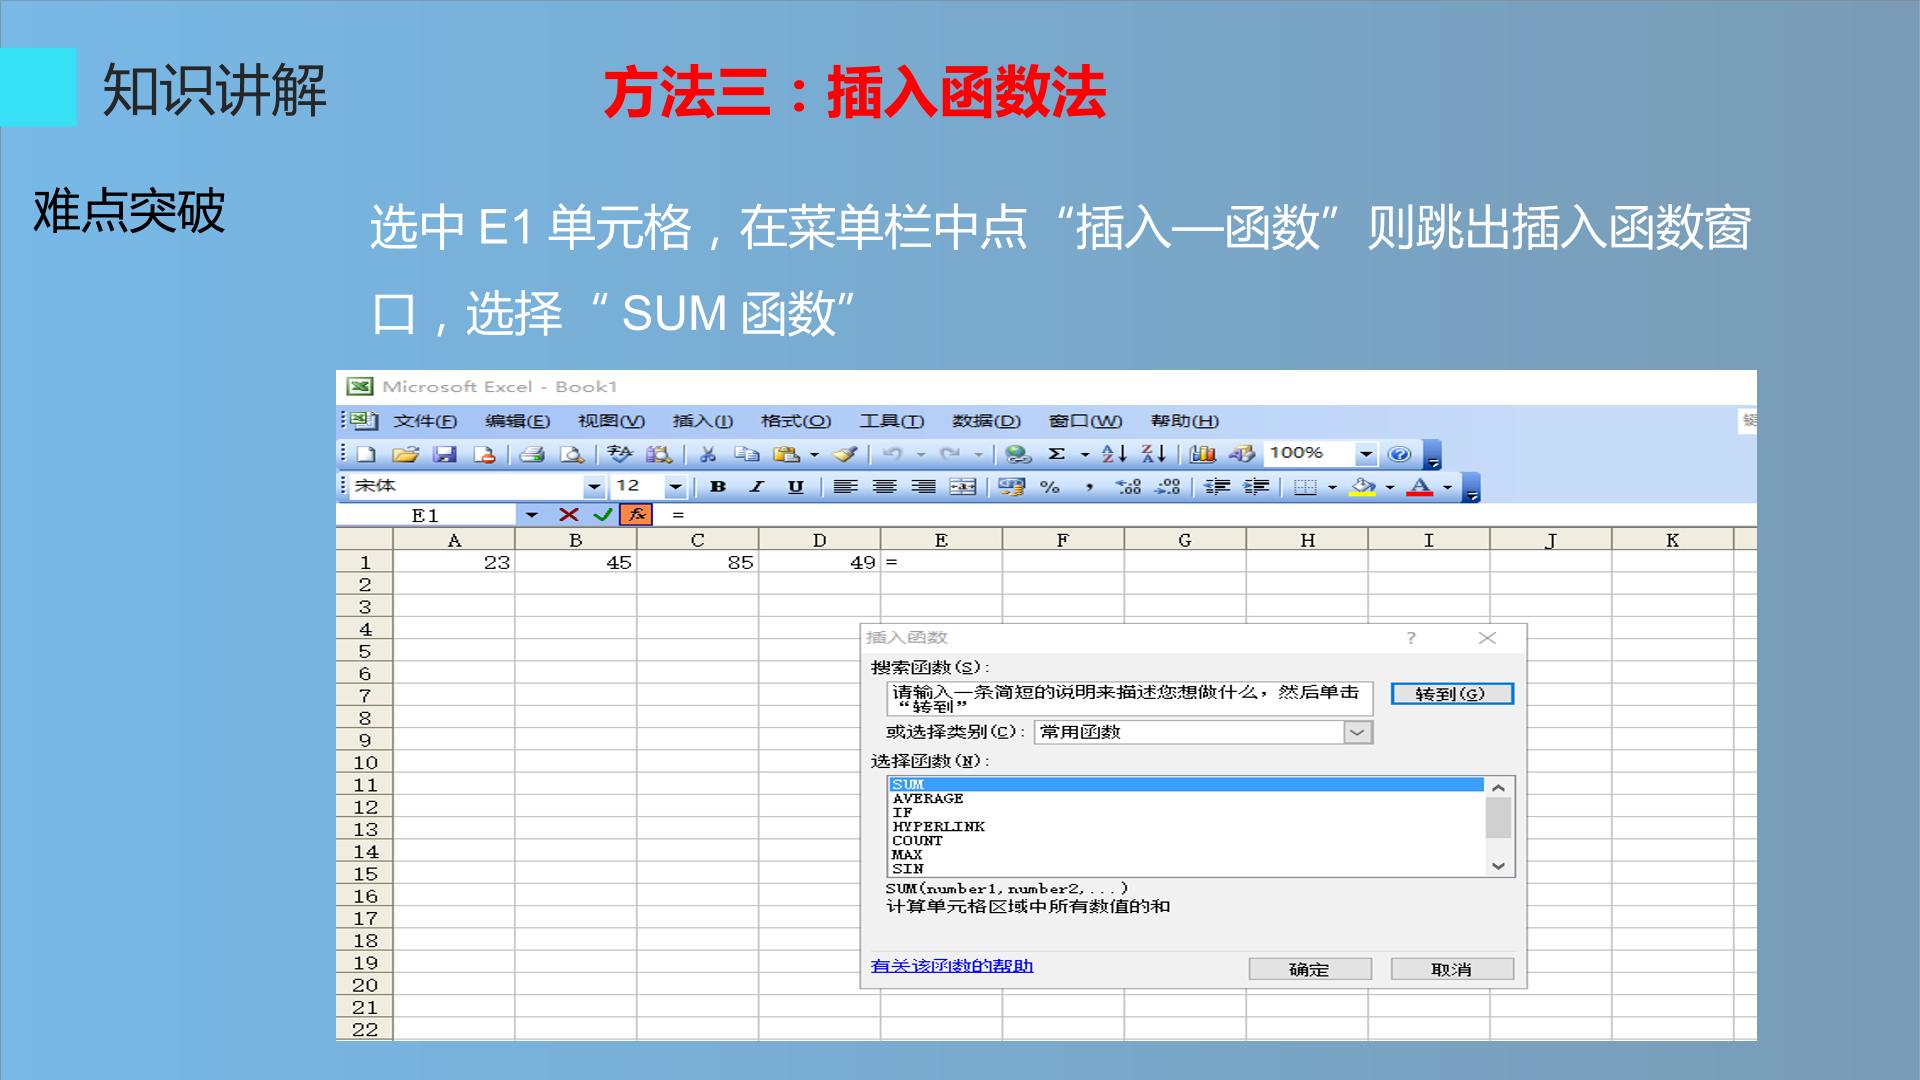
Task: Click the blue Help question mark icon
Action: pyautogui.click(x=1400, y=455)
